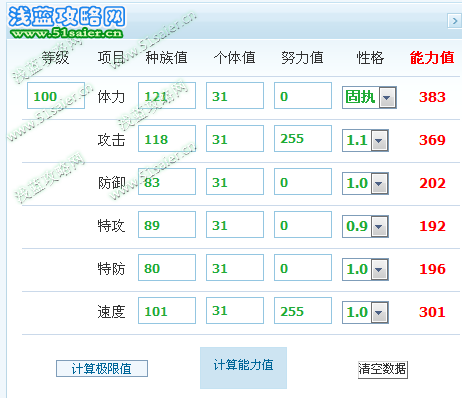Click the 计算极限值 button

click(x=102, y=369)
